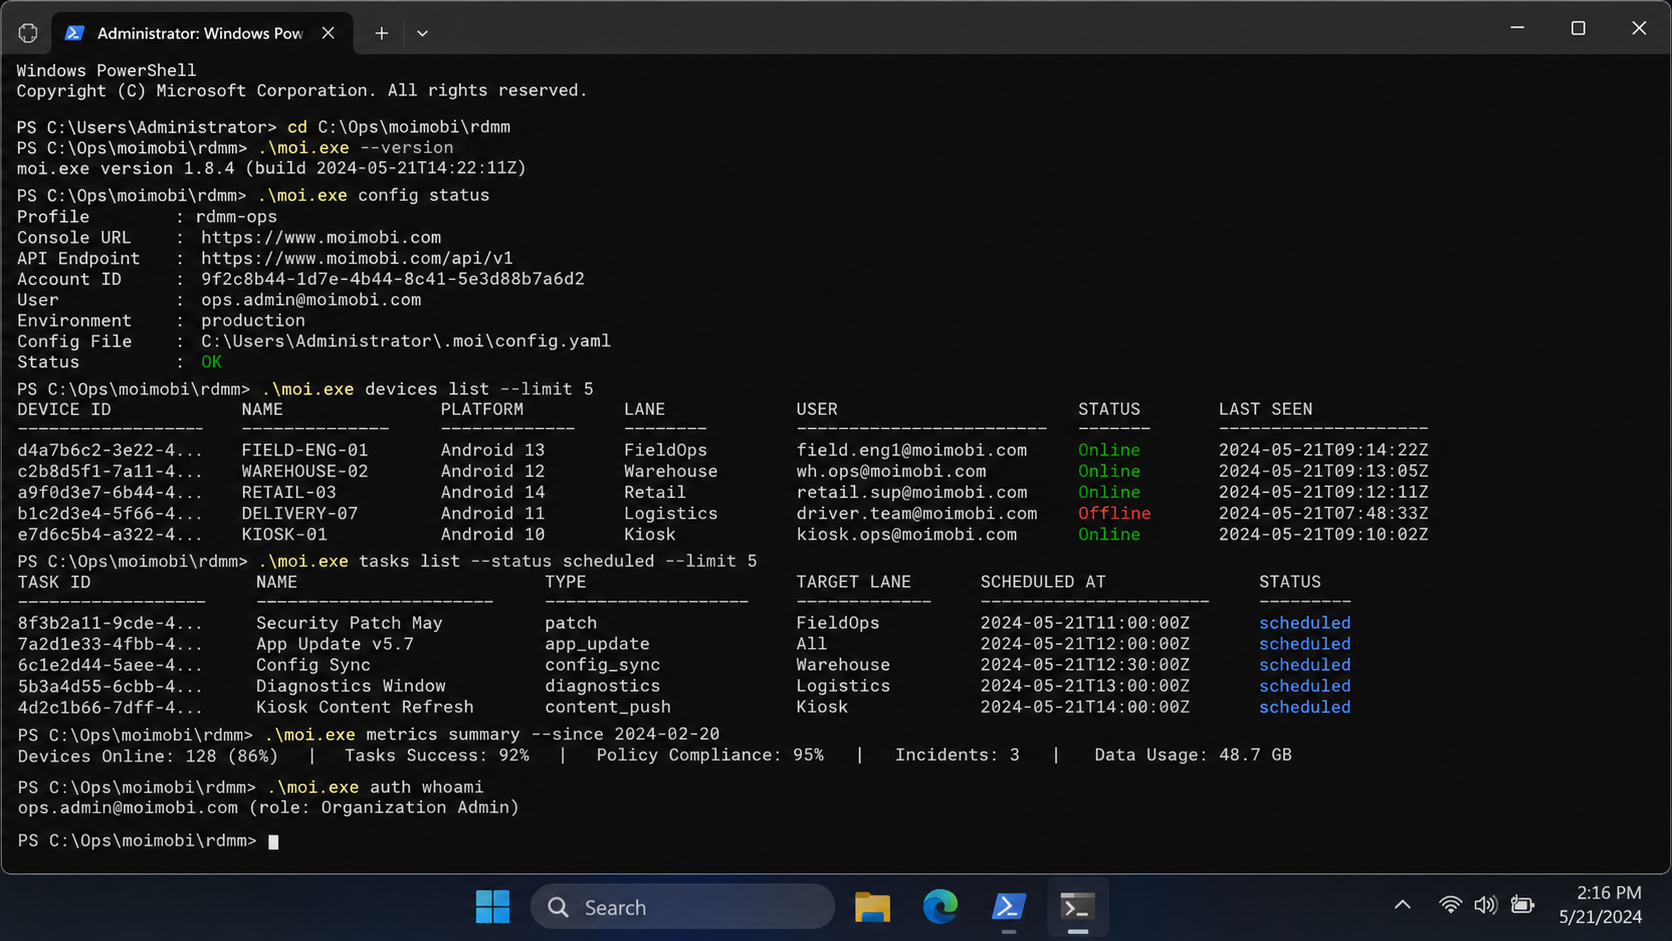Click the profile value rdmm-ops
This screenshot has width=1672, height=941.
(x=236, y=217)
